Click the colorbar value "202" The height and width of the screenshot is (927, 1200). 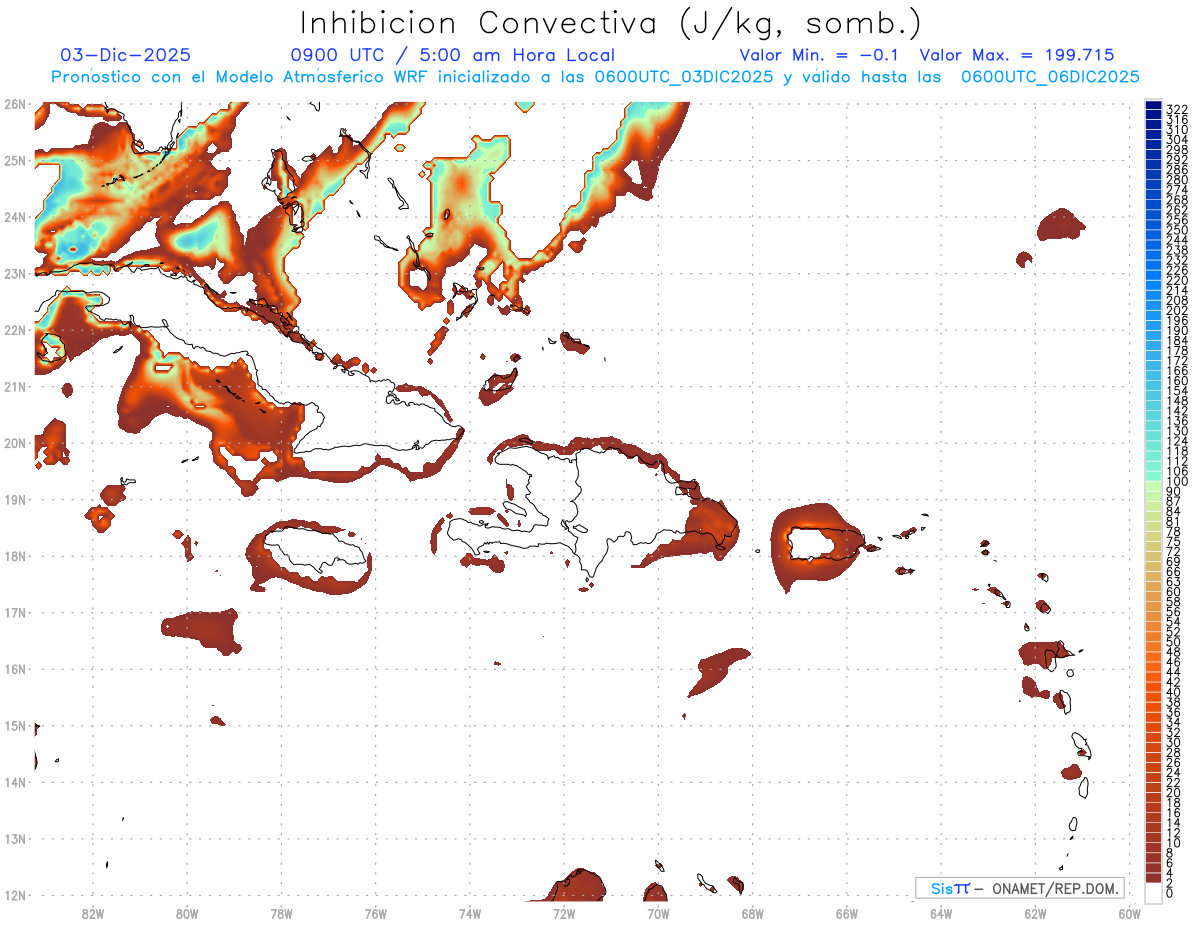(x=1177, y=311)
